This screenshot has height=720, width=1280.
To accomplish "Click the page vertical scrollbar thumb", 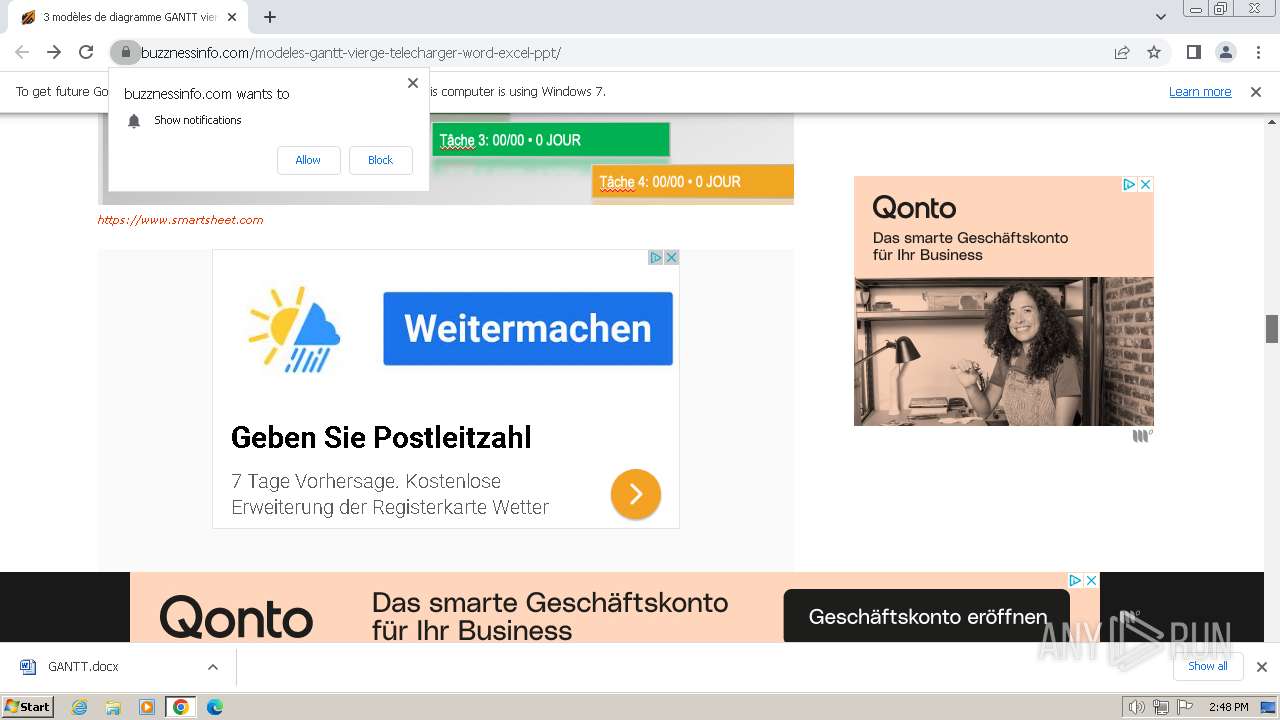I will click(1272, 328).
